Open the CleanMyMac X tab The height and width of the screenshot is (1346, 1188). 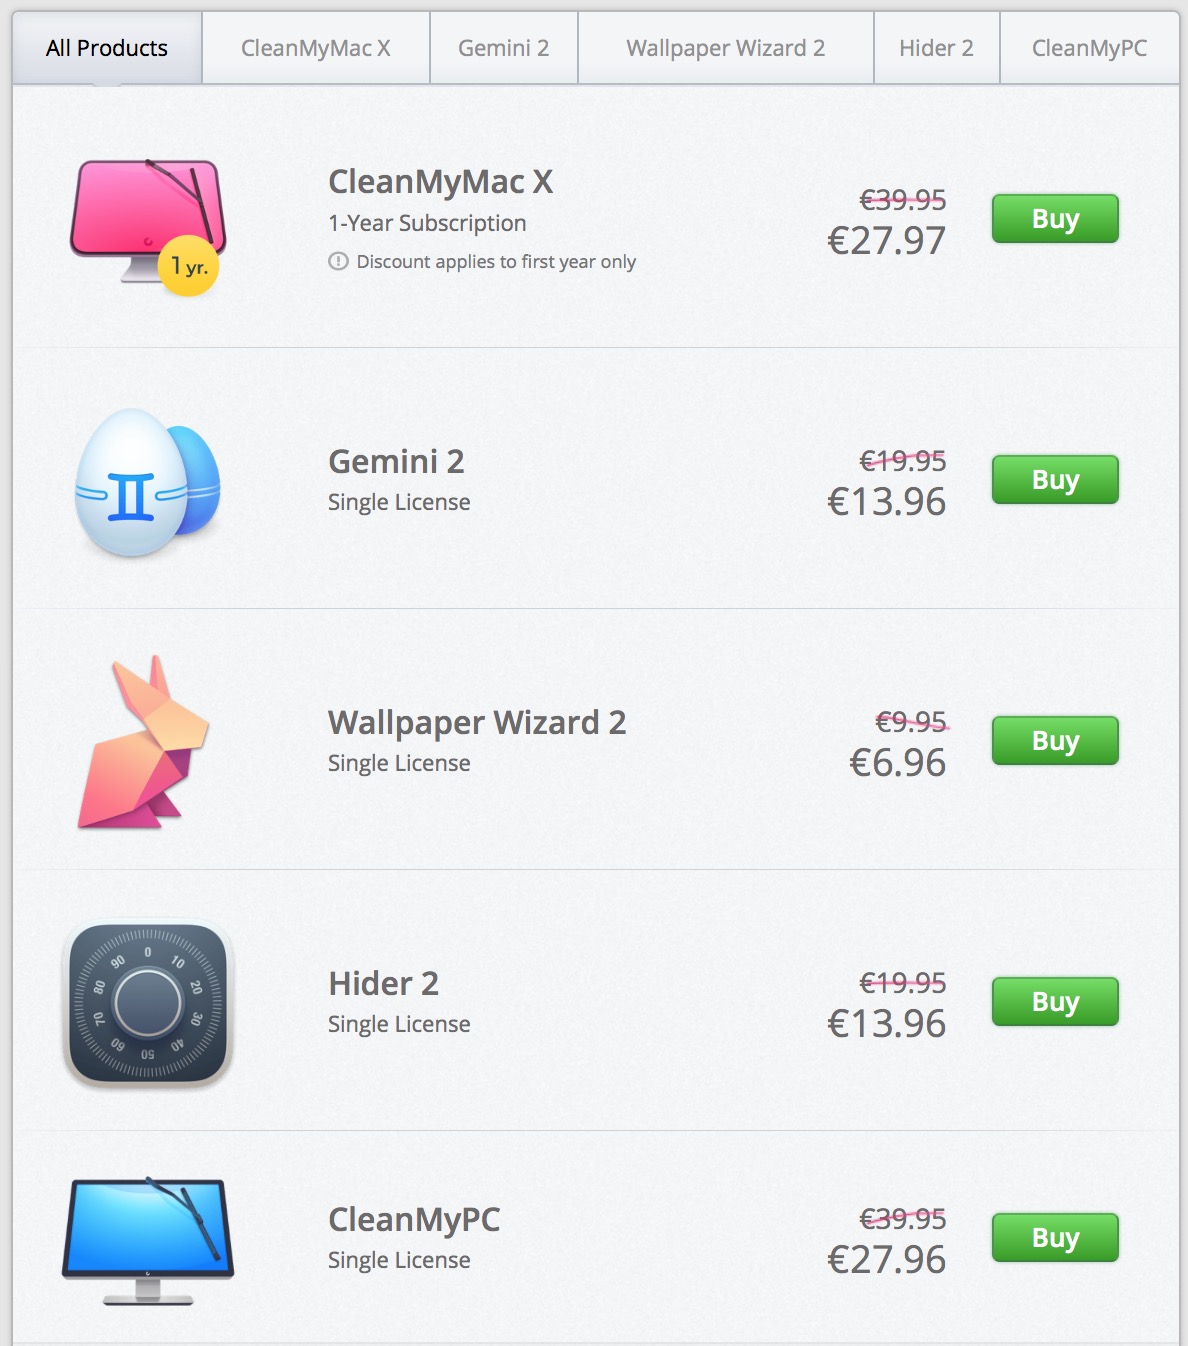click(x=316, y=48)
